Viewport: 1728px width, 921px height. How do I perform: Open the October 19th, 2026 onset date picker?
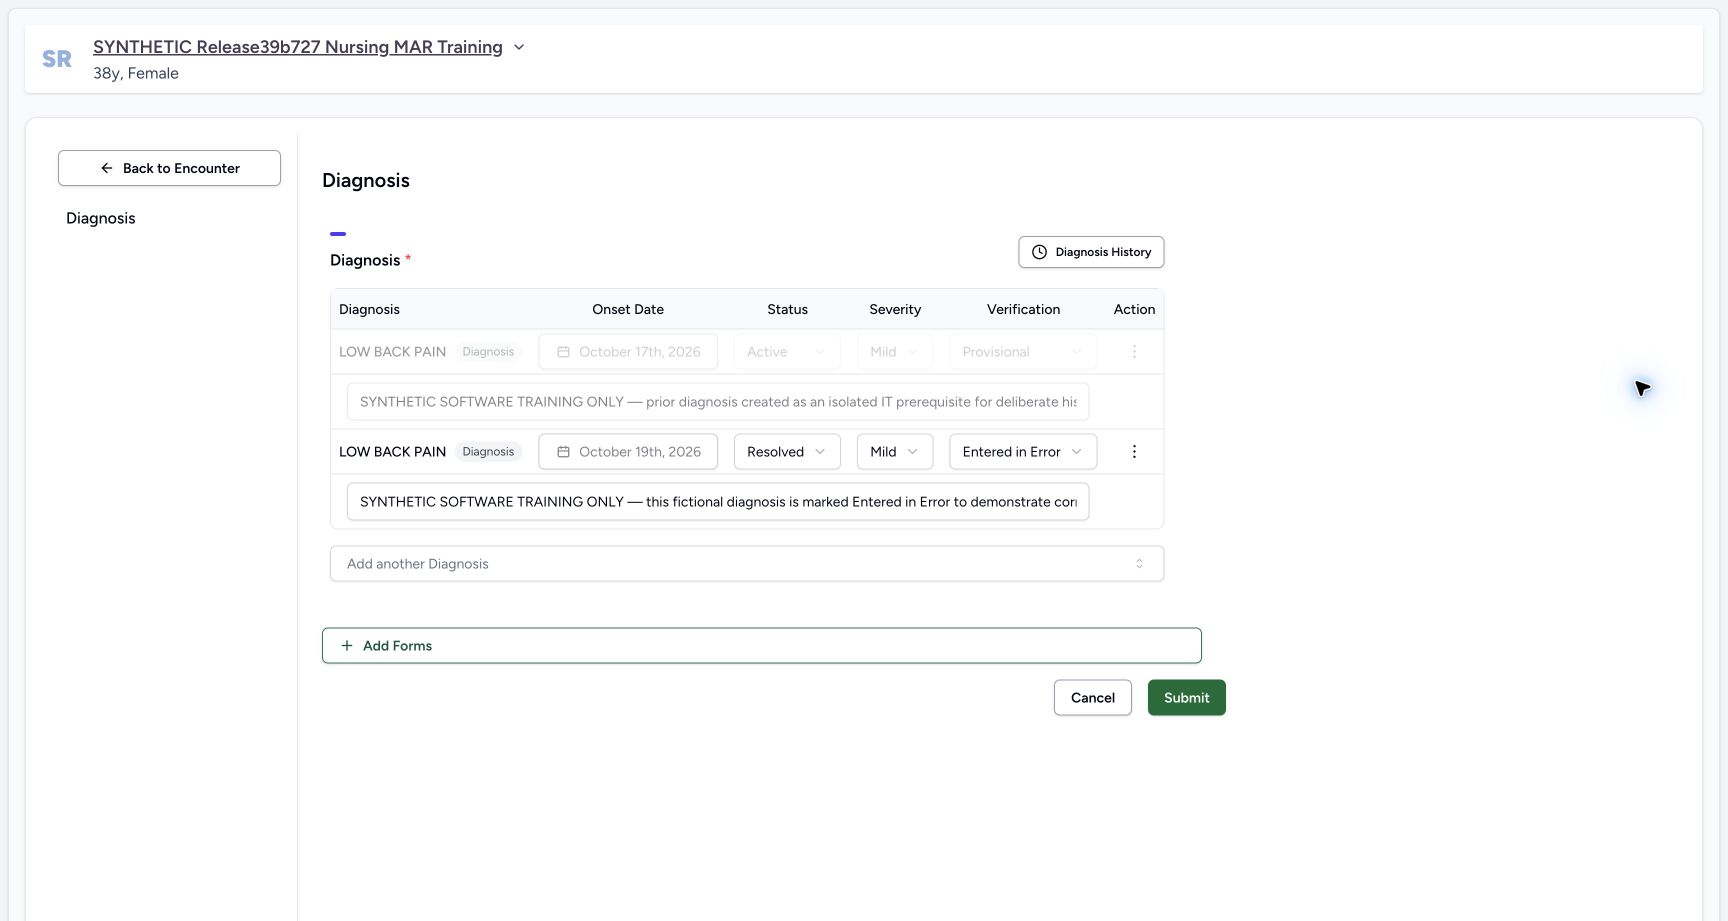pos(628,452)
